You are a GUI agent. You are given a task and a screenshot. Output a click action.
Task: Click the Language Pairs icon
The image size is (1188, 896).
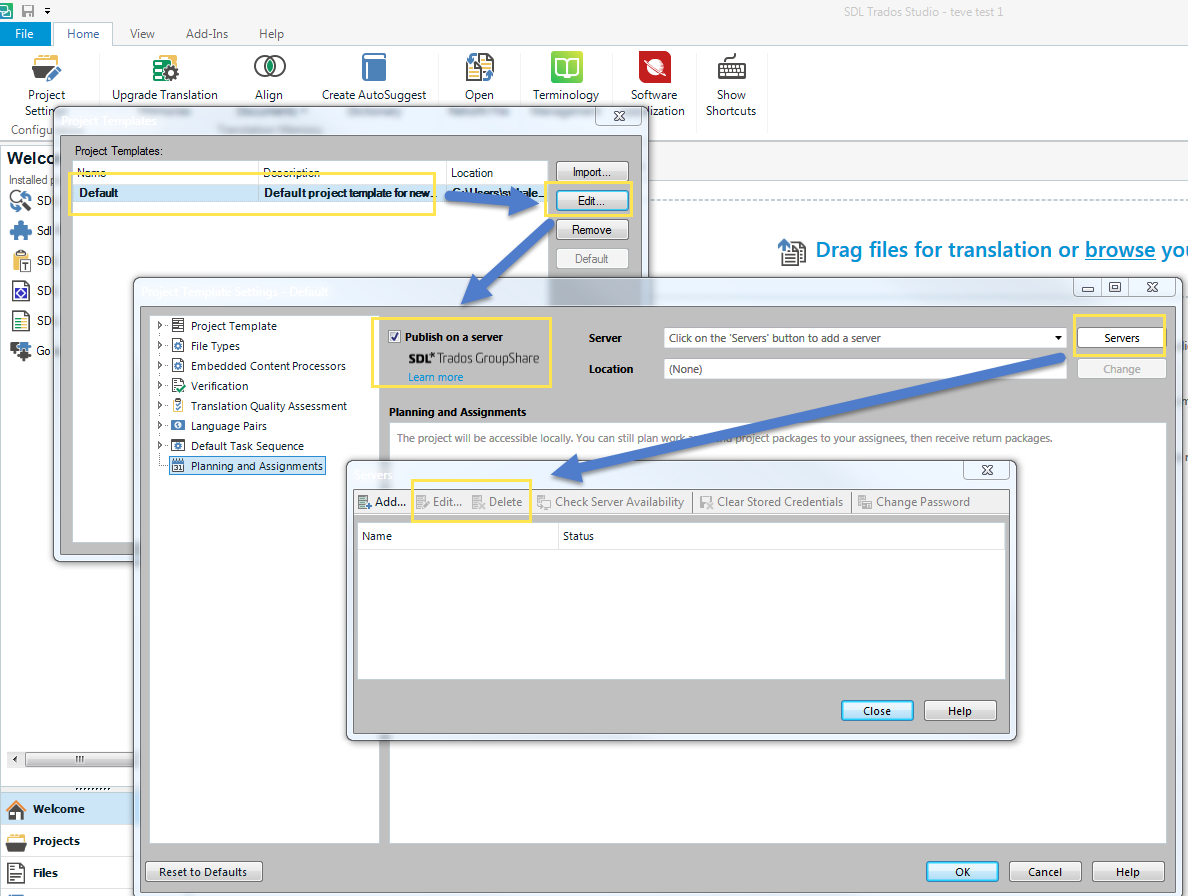(x=178, y=426)
